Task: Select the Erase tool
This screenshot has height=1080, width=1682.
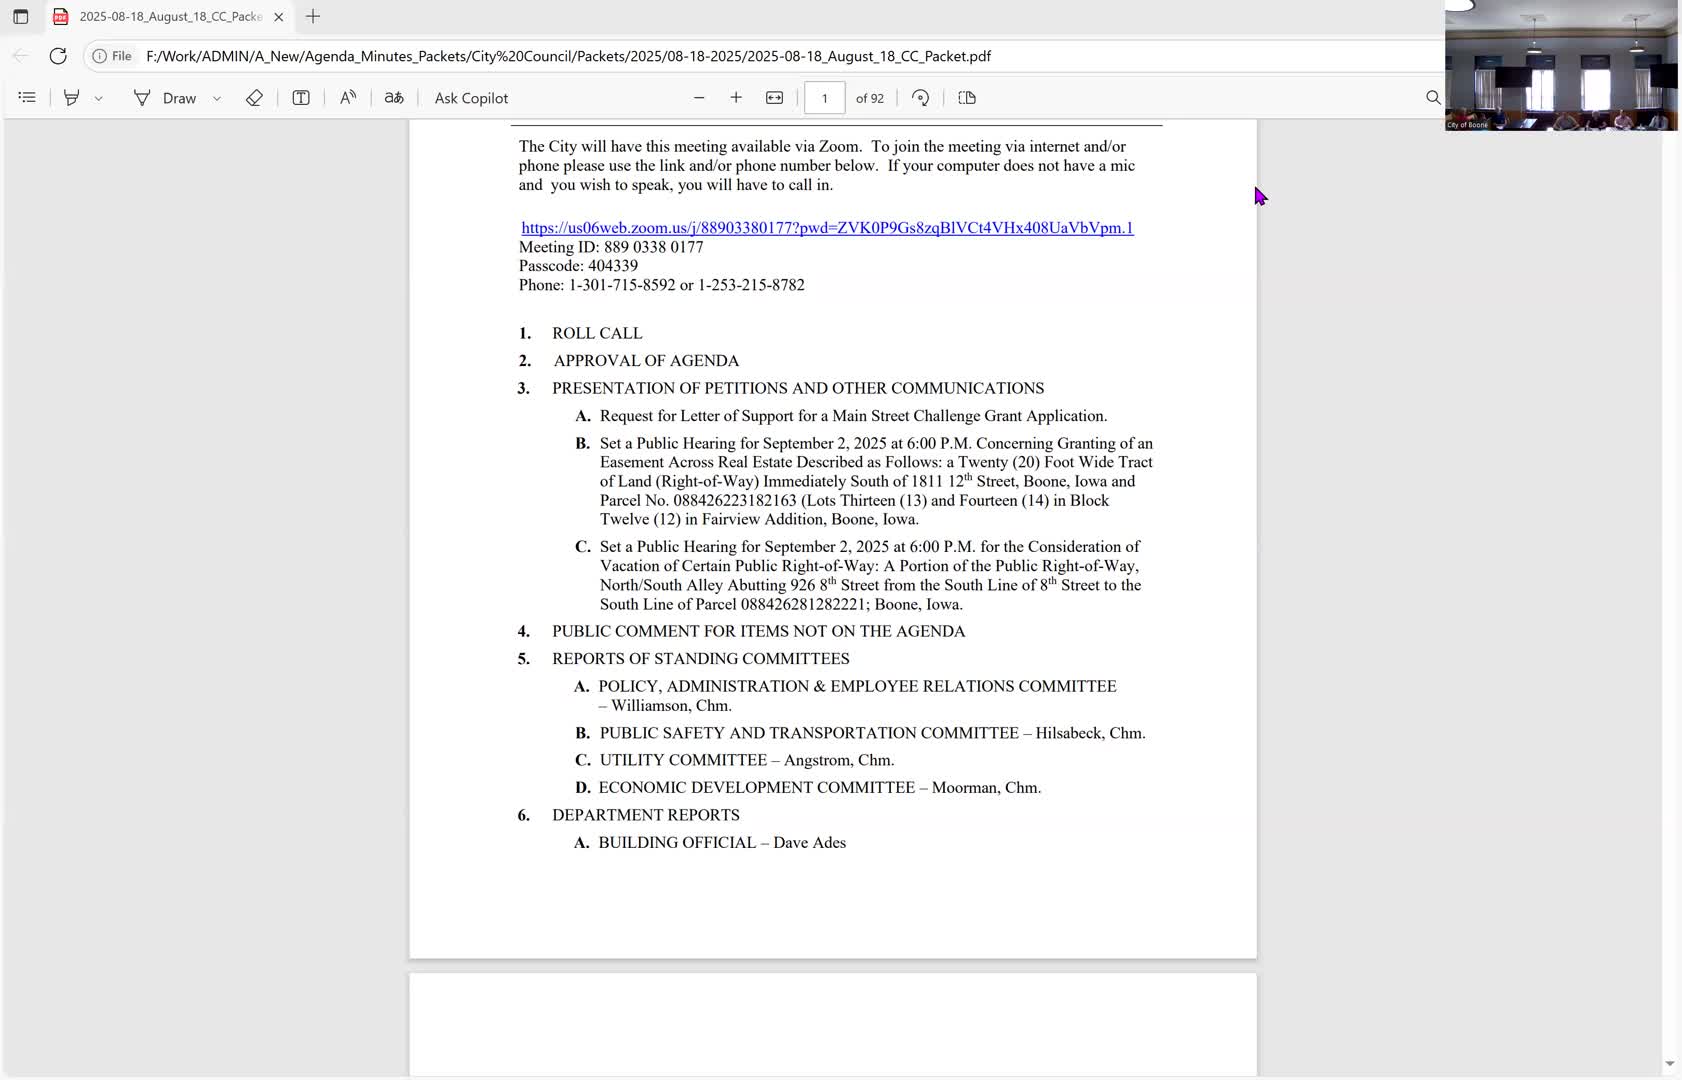Action: (x=254, y=98)
